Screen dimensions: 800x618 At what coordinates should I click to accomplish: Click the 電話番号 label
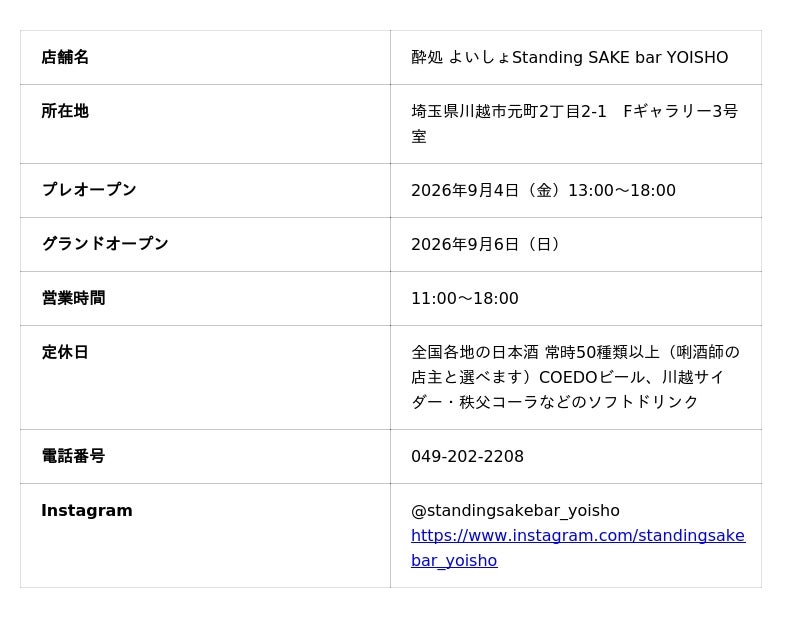(73, 456)
